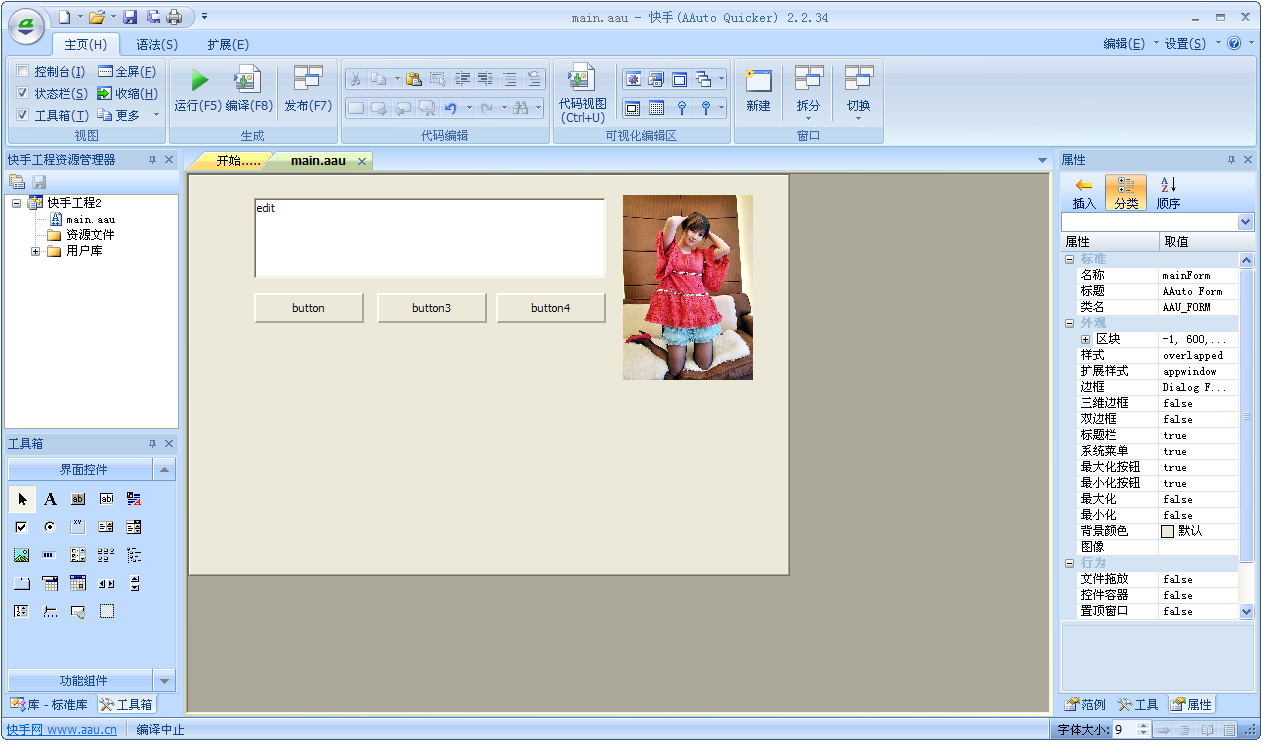Switch to code view (Ctrl+U)
This screenshot has width=1262, height=744.
tap(582, 93)
